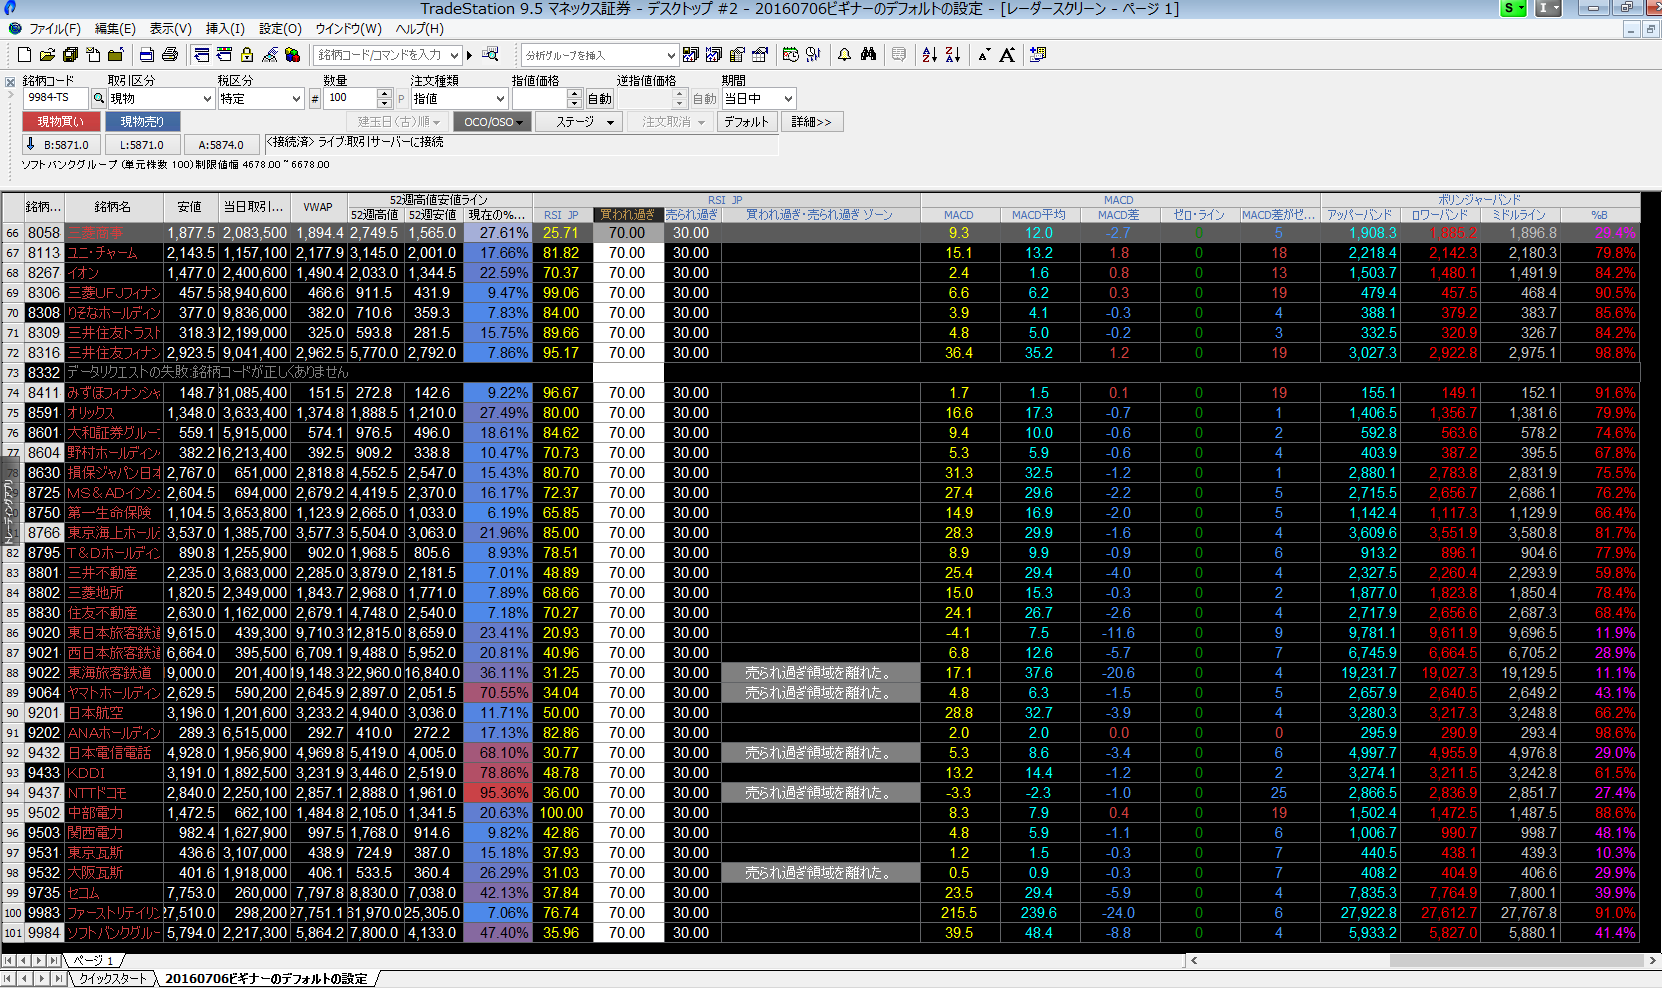Click the VWAP column header

pos(318,207)
